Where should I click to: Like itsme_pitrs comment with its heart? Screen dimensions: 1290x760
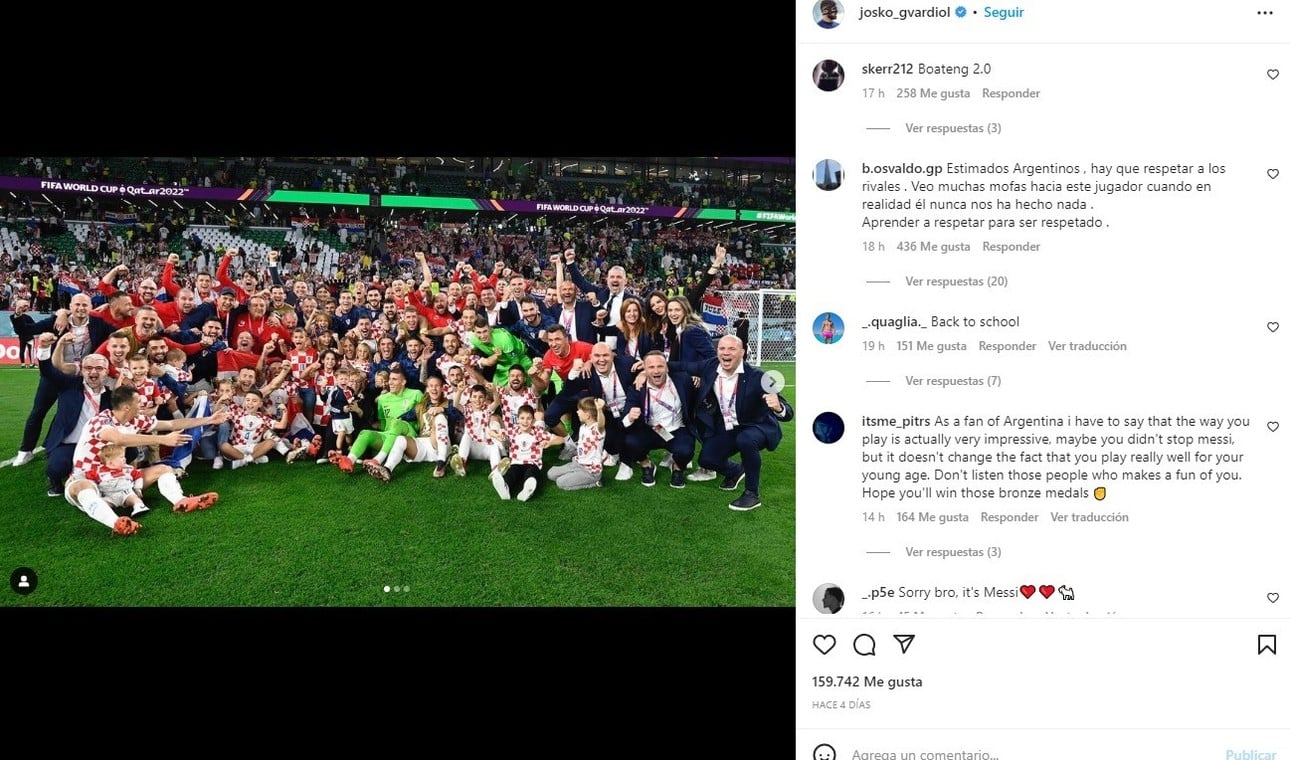tap(1272, 427)
